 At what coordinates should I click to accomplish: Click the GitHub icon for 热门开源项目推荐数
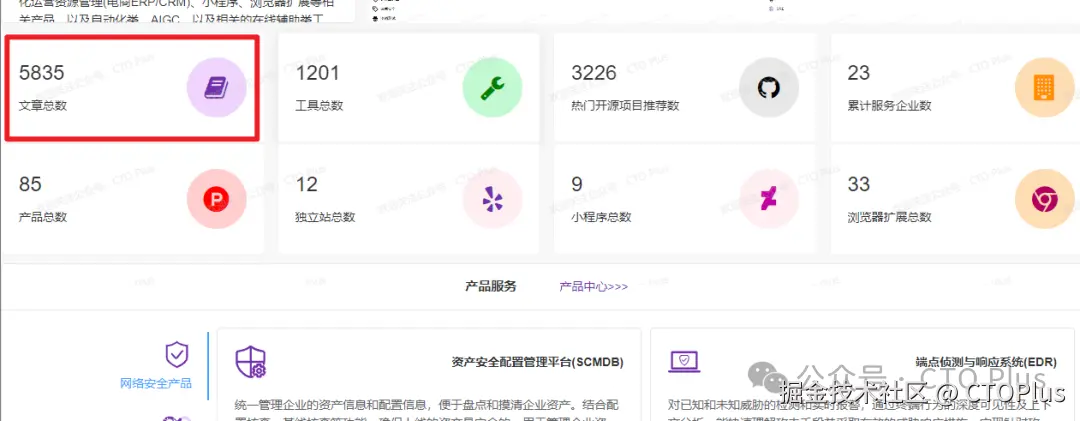click(x=769, y=88)
